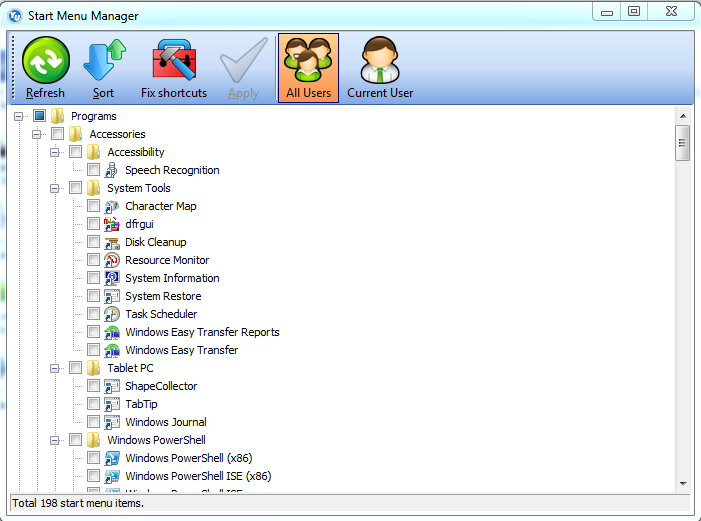Click the Task Scheduler clock icon

click(x=111, y=314)
